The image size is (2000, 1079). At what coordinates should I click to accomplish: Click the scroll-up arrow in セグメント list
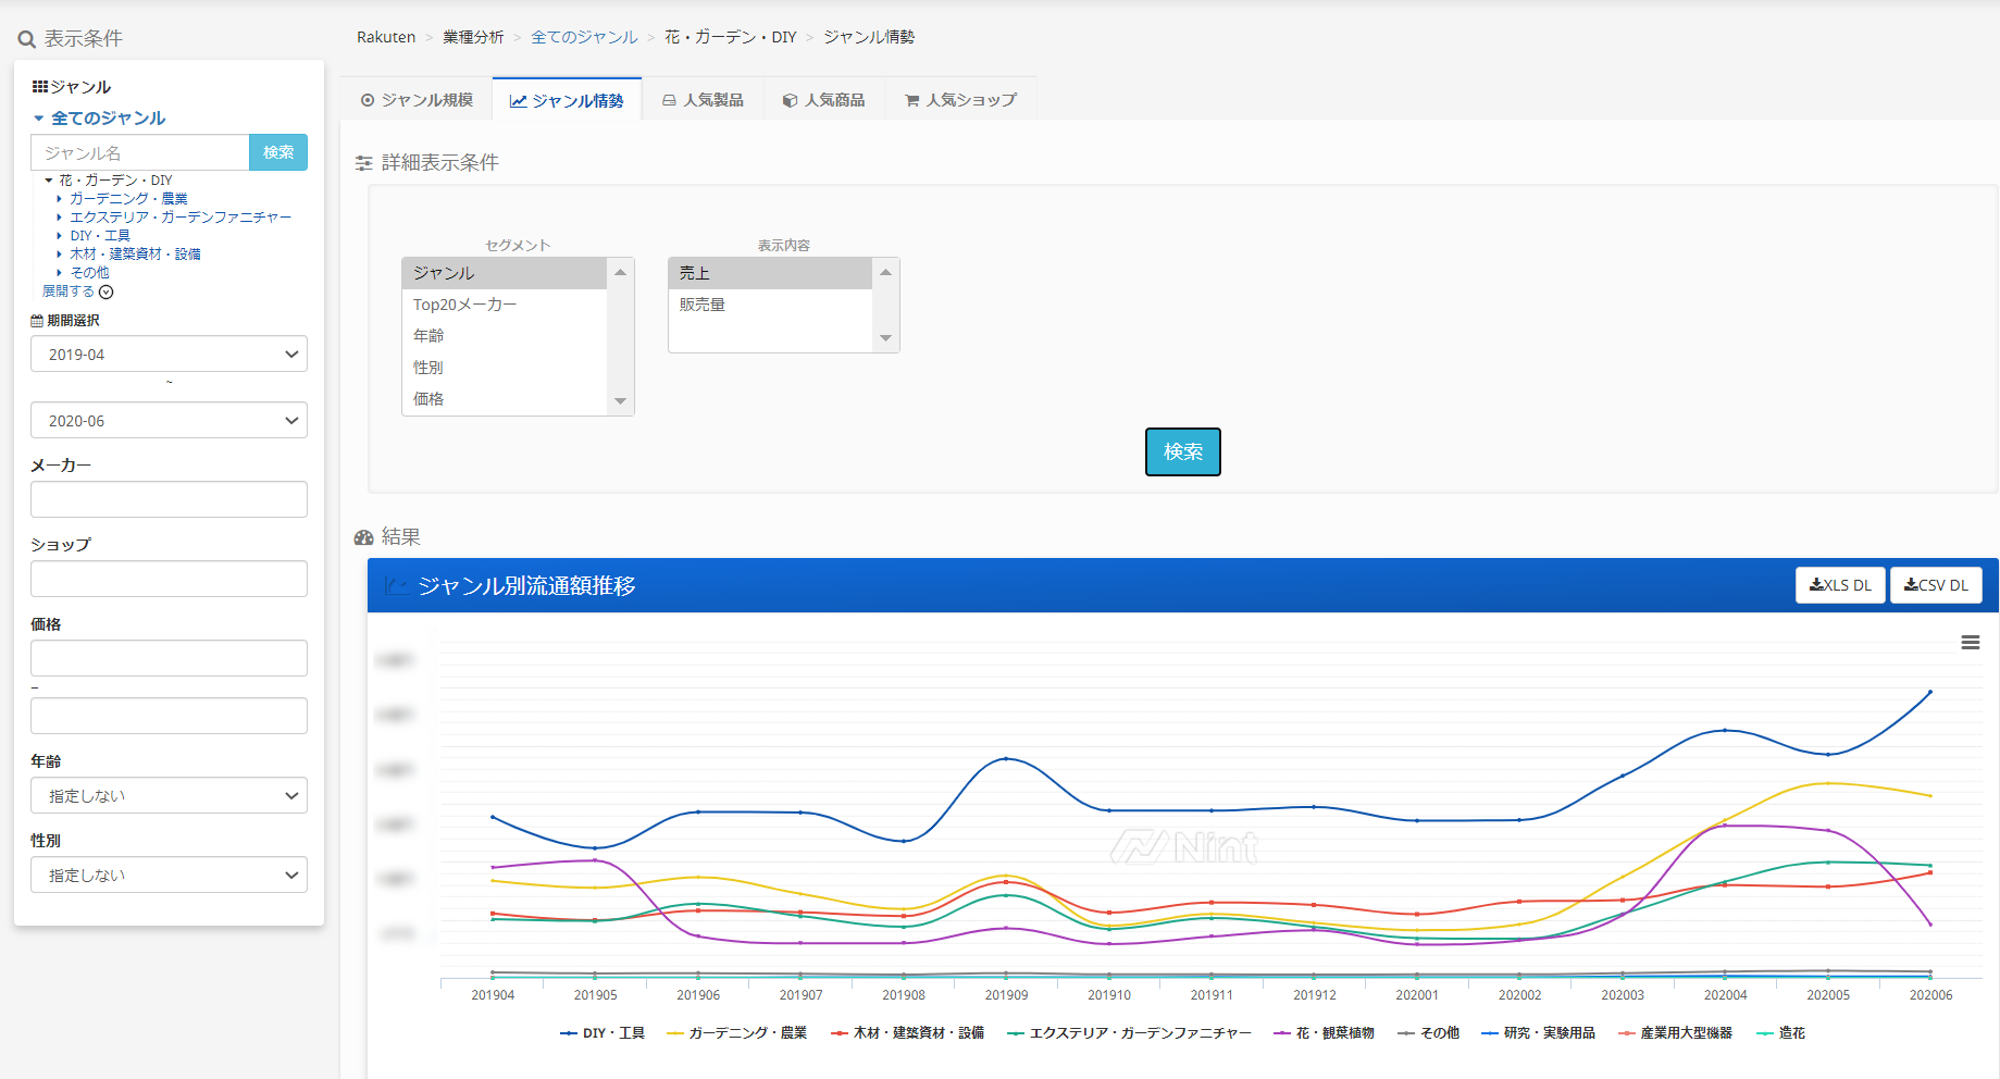pyautogui.click(x=620, y=273)
